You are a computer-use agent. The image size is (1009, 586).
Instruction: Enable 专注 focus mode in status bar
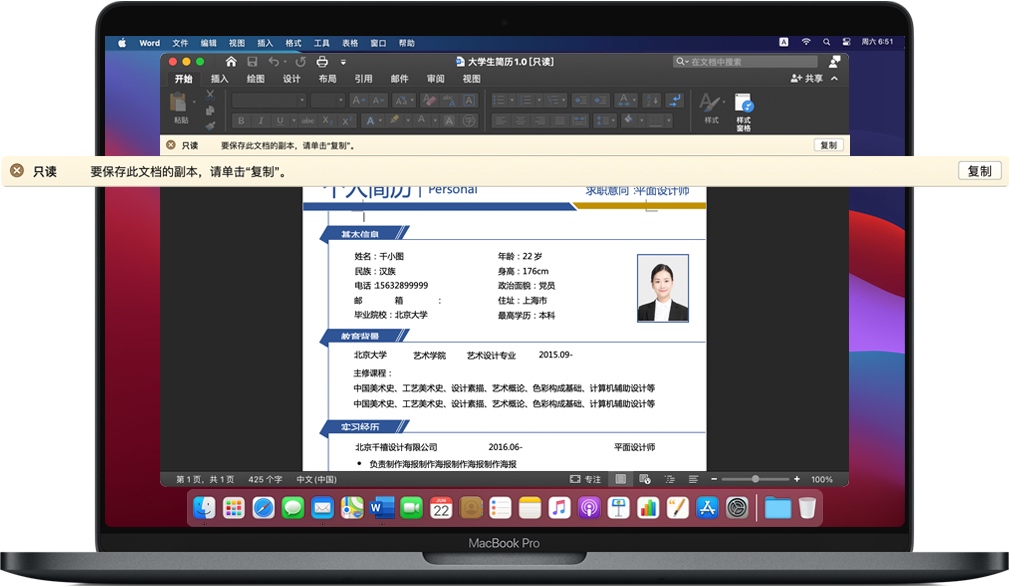point(585,479)
